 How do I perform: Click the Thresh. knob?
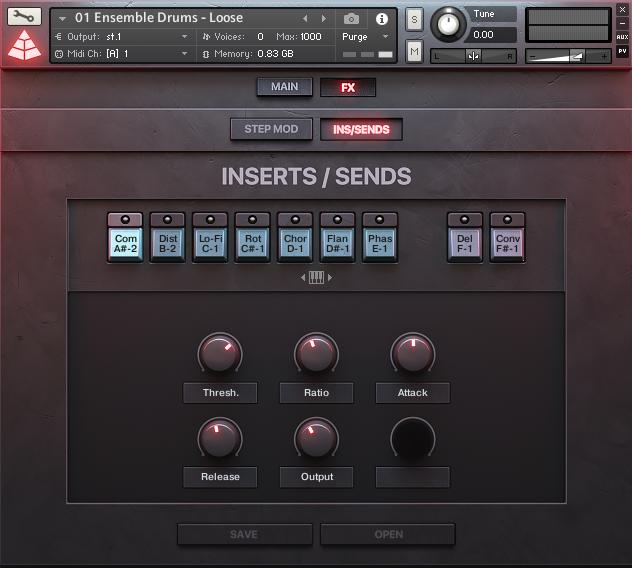(x=220, y=354)
